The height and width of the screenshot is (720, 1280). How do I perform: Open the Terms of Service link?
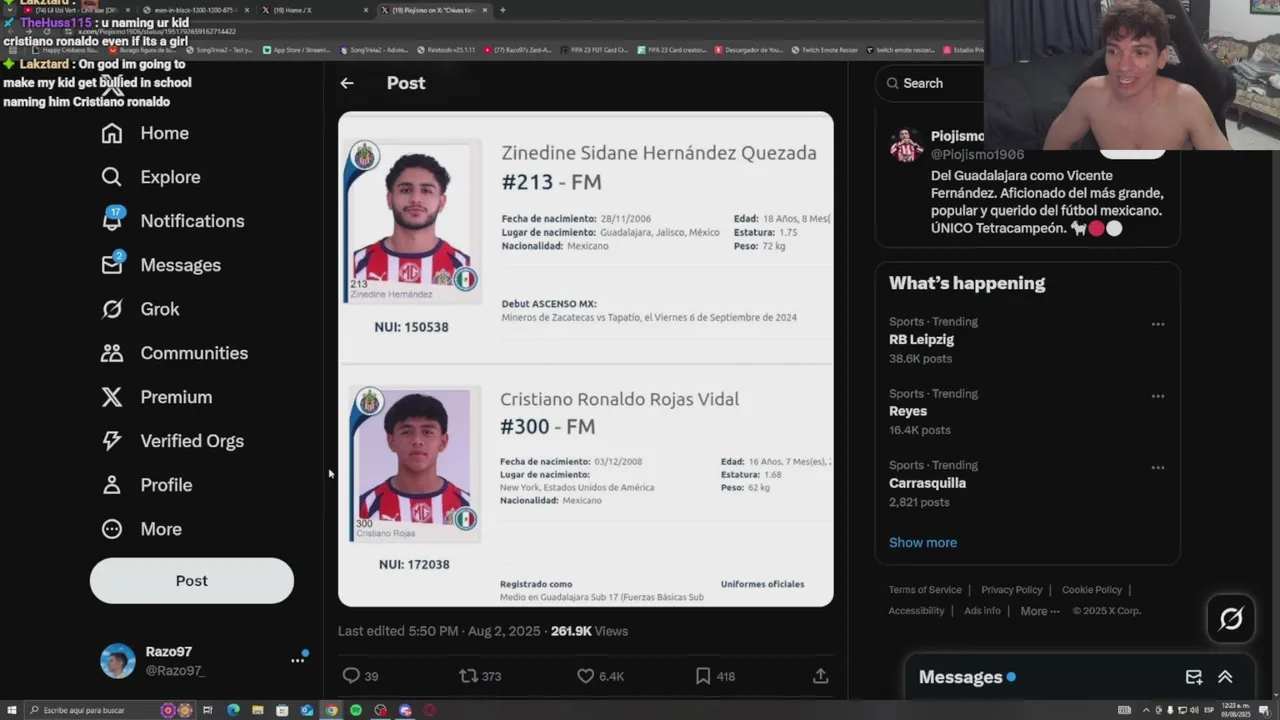925,590
